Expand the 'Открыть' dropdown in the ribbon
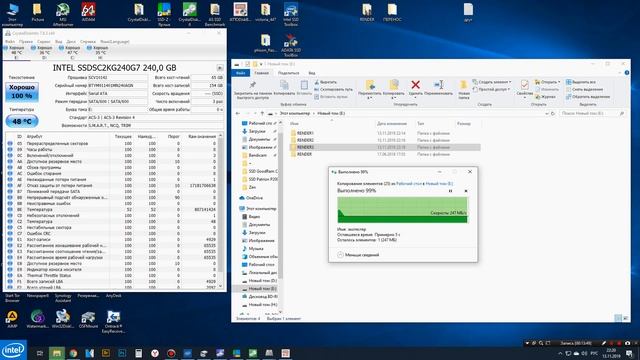 tap(548, 82)
